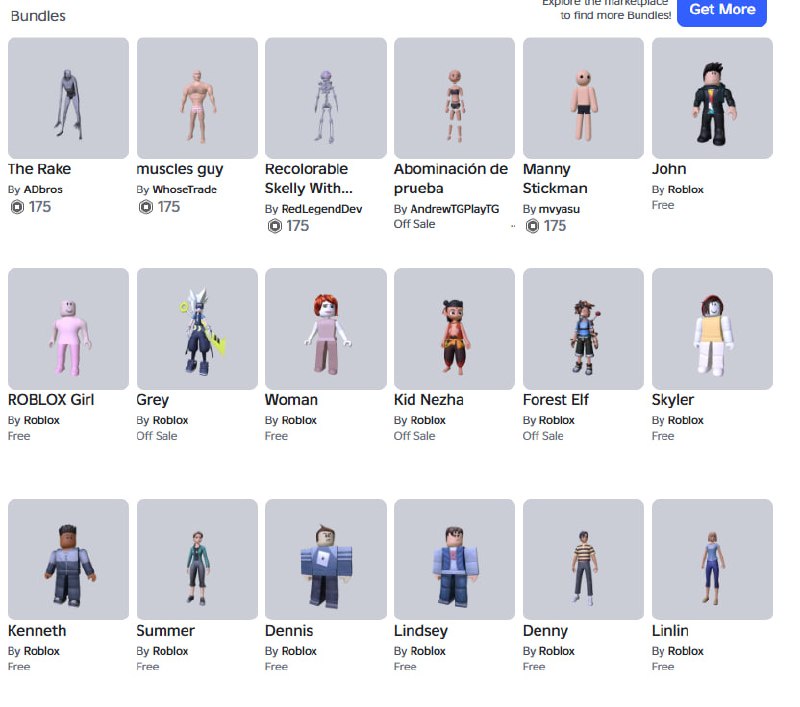Viewport: 800px width, 707px height.
Task: Click the Forest Elf title text
Action: (556, 400)
